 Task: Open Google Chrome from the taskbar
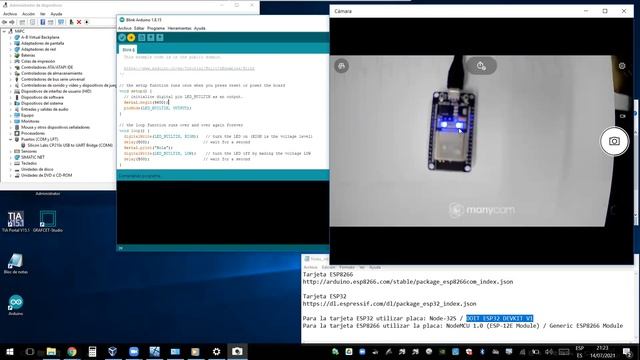click(x=72, y=351)
